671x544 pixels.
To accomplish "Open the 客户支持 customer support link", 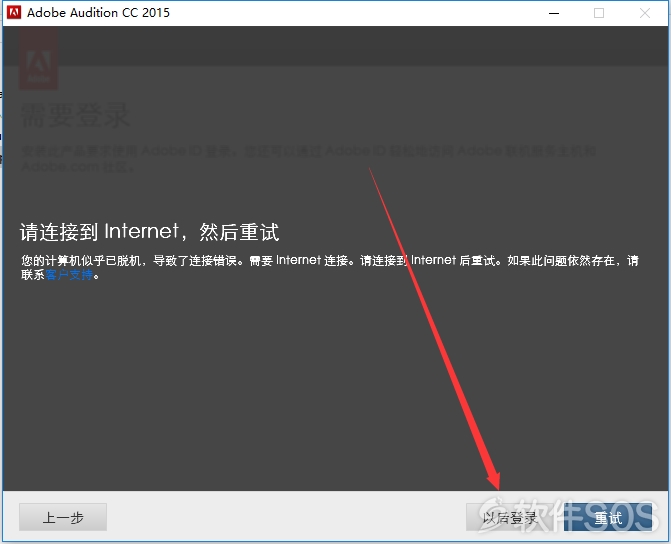I will pyautogui.click(x=69, y=275).
